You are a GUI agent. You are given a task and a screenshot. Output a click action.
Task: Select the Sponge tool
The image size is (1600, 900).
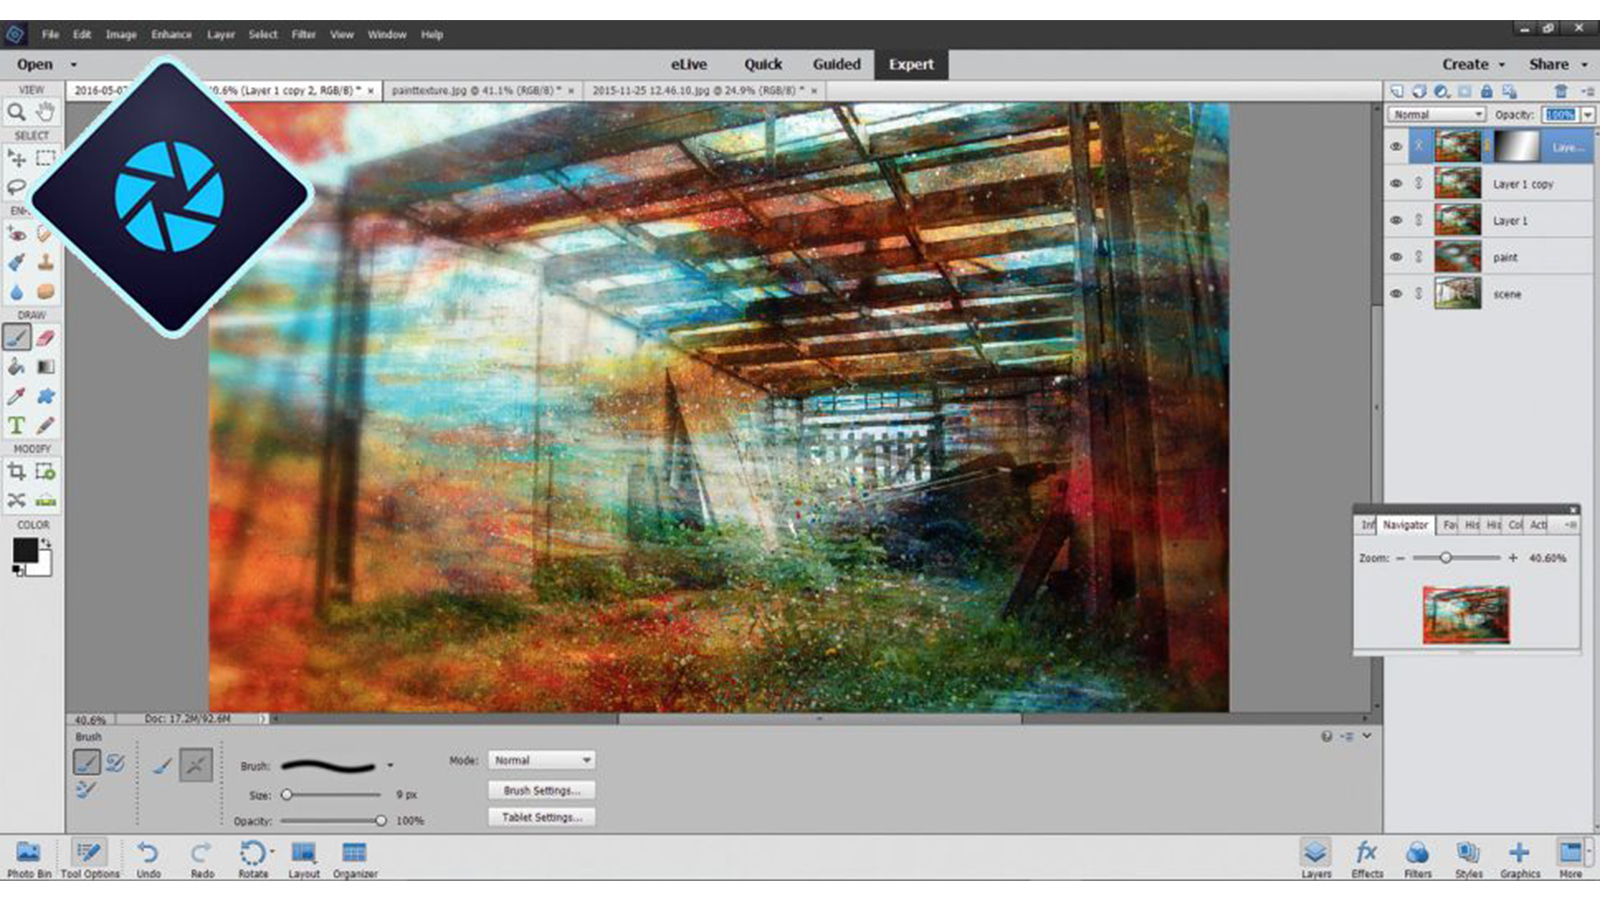click(x=46, y=292)
